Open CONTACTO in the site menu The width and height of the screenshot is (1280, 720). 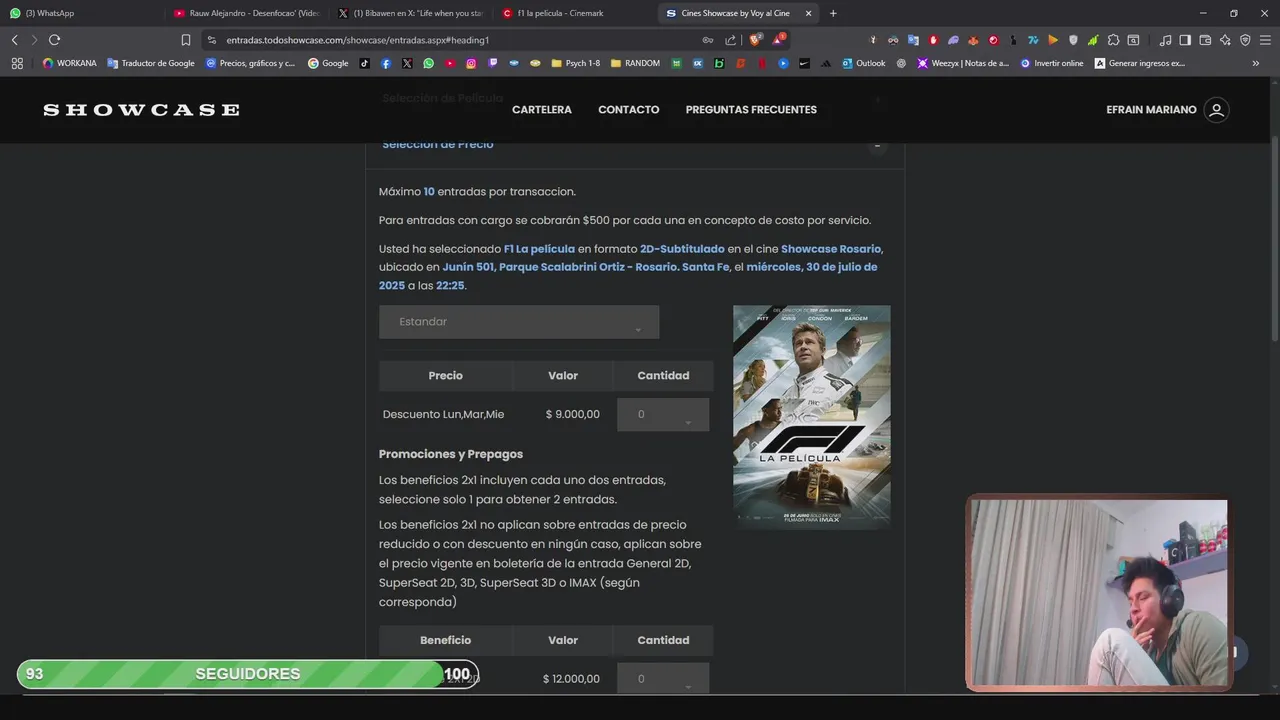629,110
